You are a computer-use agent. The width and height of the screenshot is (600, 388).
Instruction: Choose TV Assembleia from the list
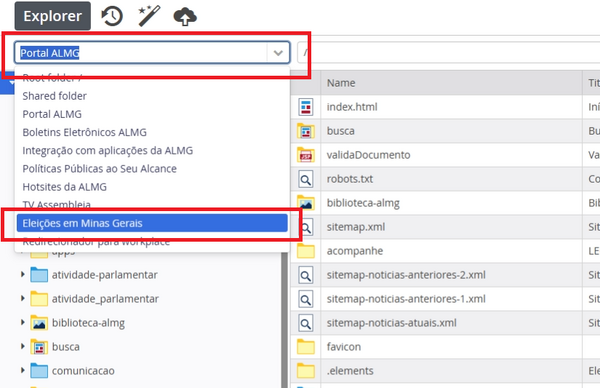57,205
